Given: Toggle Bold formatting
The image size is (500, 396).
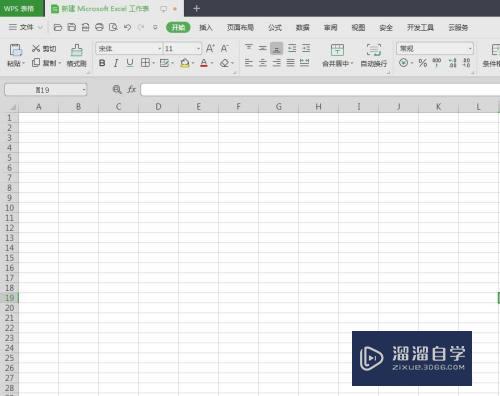Looking at the screenshot, I should click(x=102, y=63).
